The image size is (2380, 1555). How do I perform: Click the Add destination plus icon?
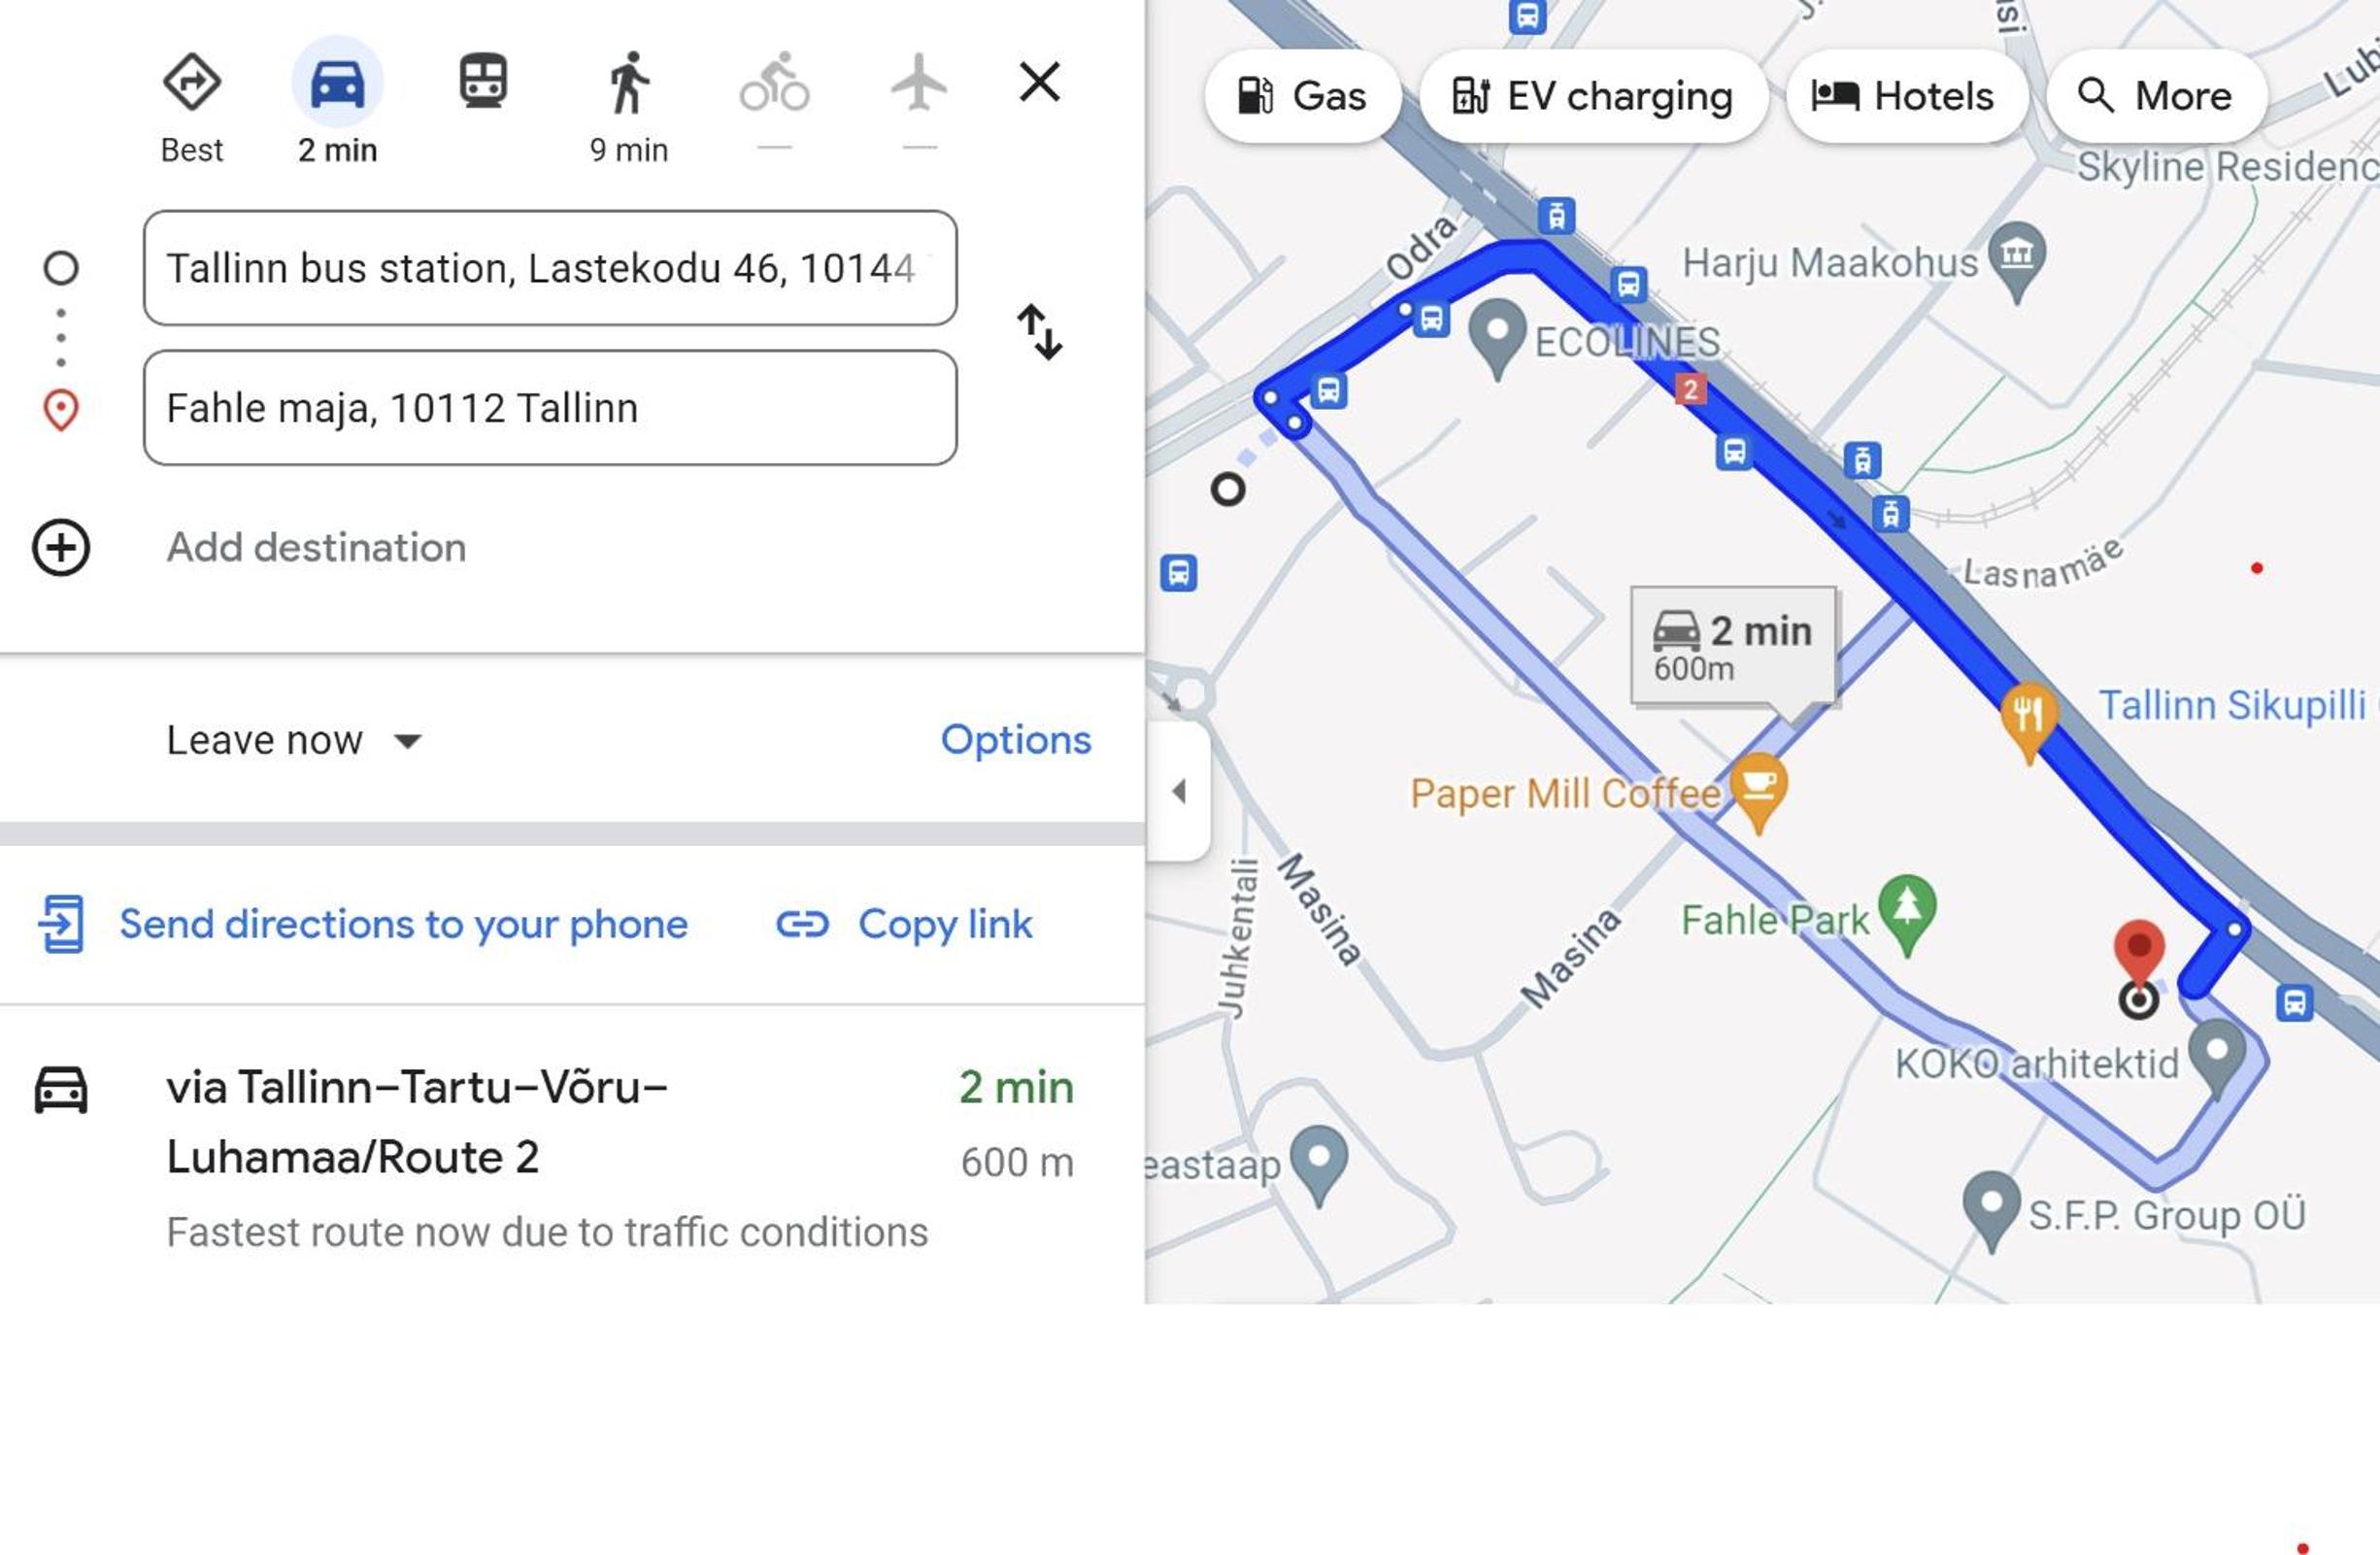61,548
